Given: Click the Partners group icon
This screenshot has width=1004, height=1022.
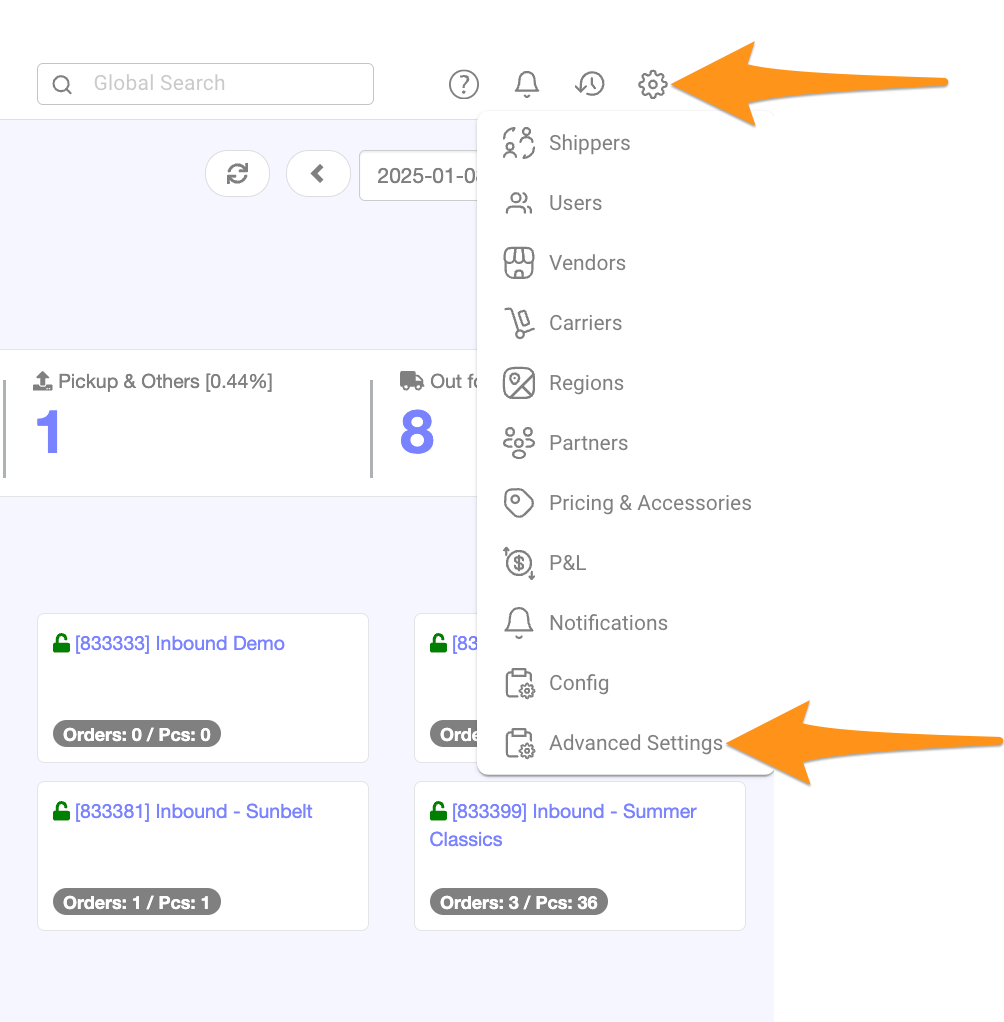Looking at the screenshot, I should [x=519, y=443].
